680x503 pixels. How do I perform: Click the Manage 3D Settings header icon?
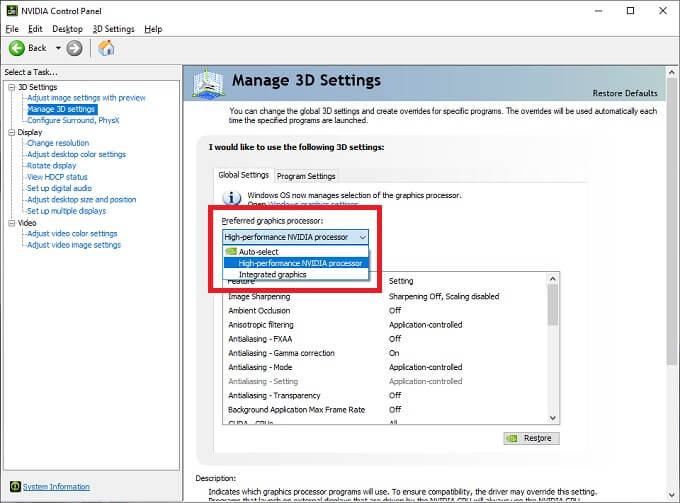pyautogui.click(x=207, y=84)
